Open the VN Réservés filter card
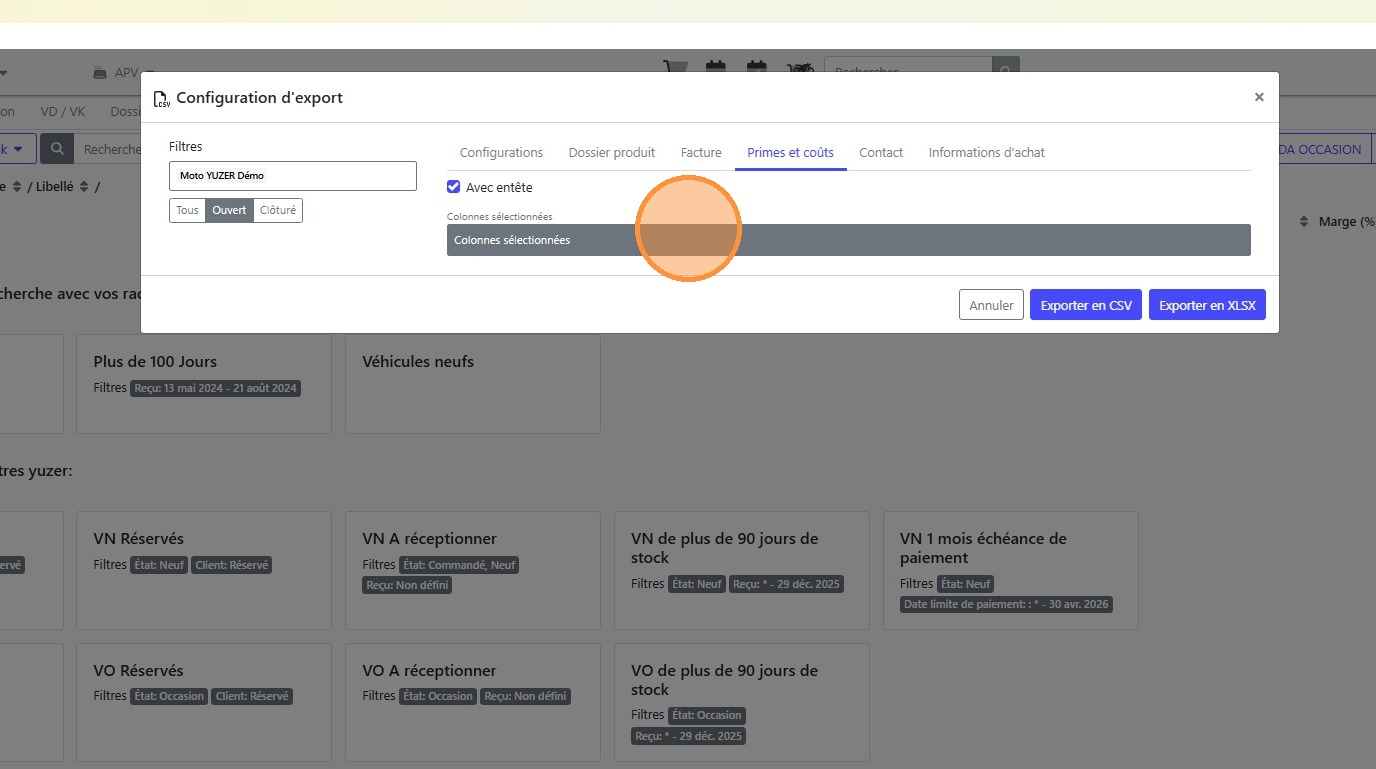This screenshot has width=1376, height=769. (x=204, y=571)
